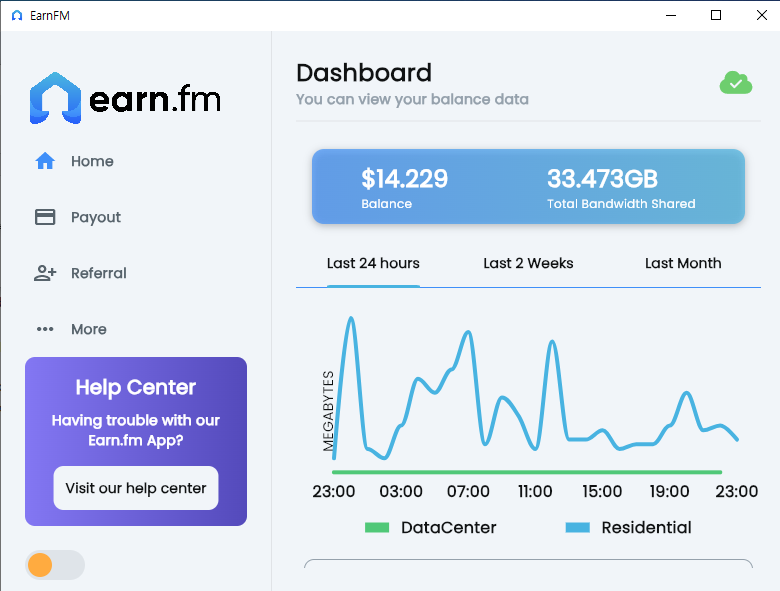Toggle the orange theme switch

pyautogui.click(x=55, y=565)
